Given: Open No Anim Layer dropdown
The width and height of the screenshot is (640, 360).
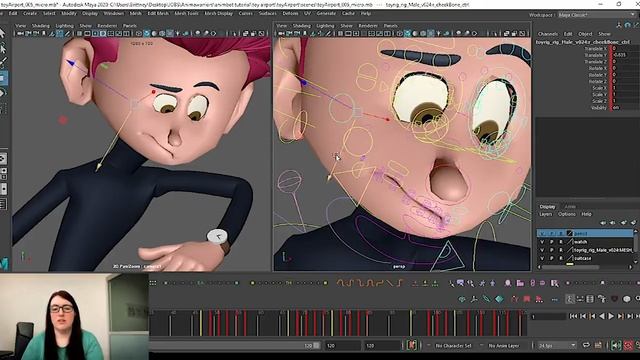Looking at the screenshot, I should (504, 345).
